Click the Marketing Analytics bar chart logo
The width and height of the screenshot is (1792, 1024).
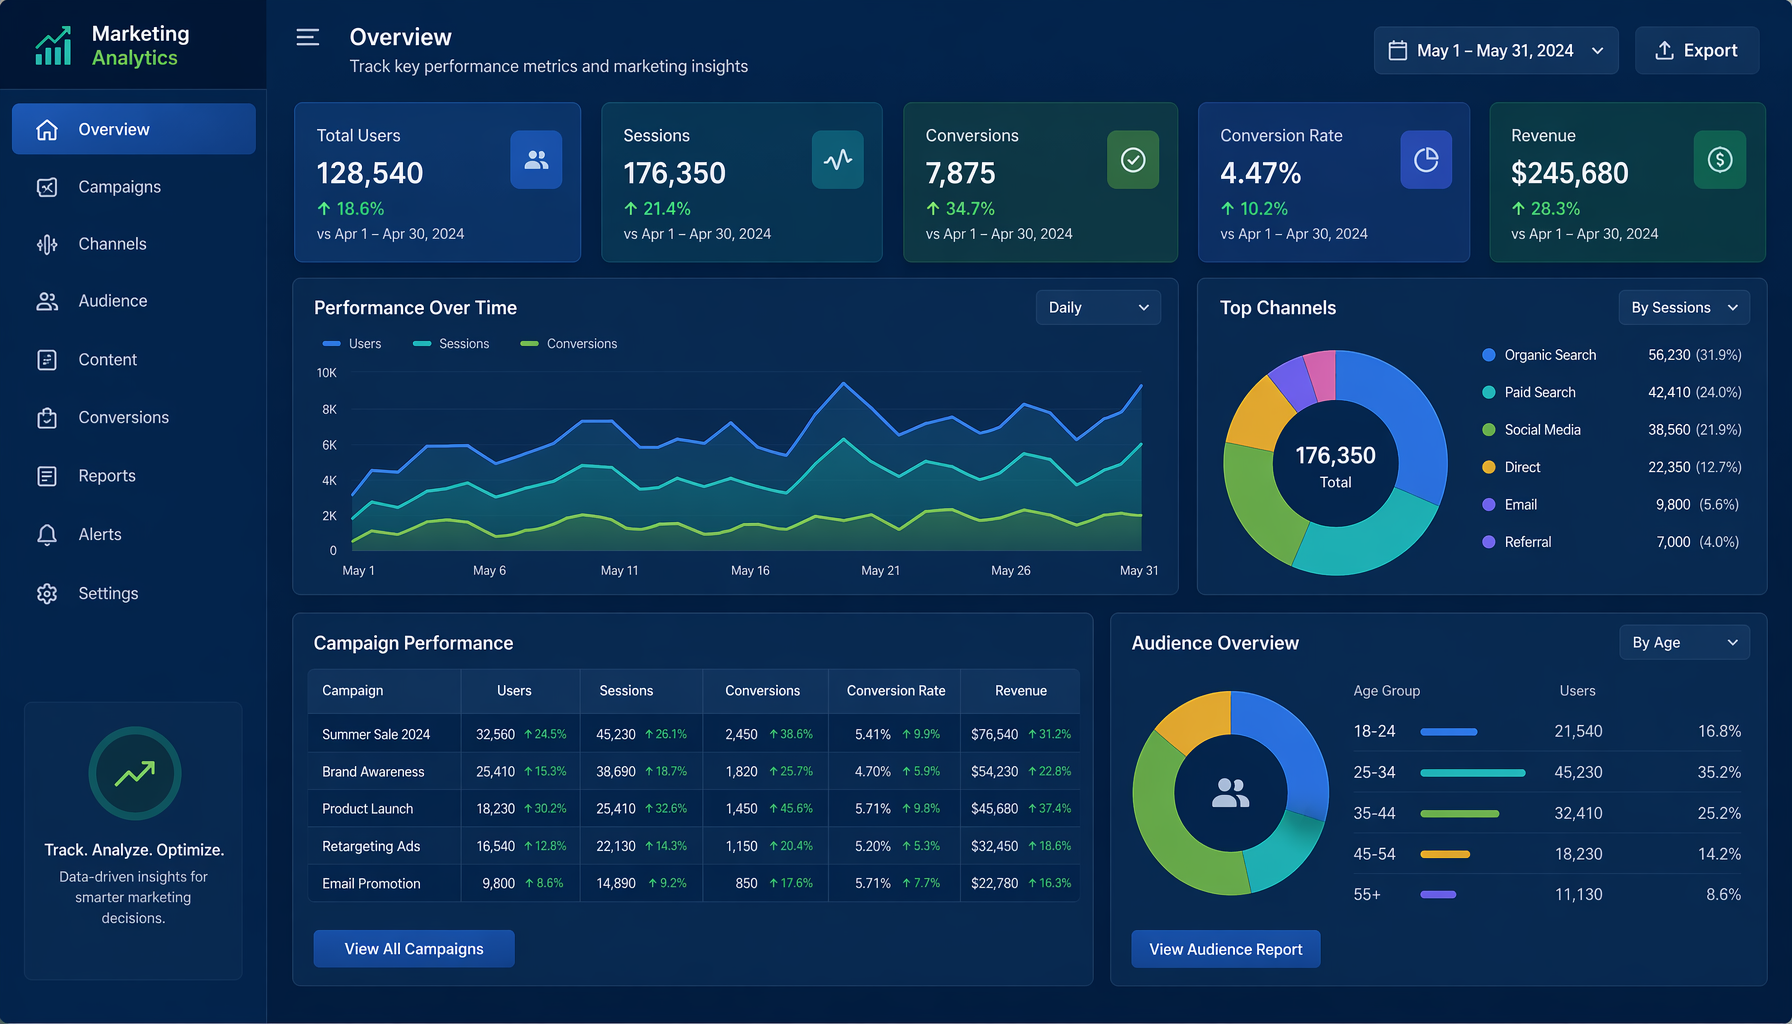(x=54, y=45)
